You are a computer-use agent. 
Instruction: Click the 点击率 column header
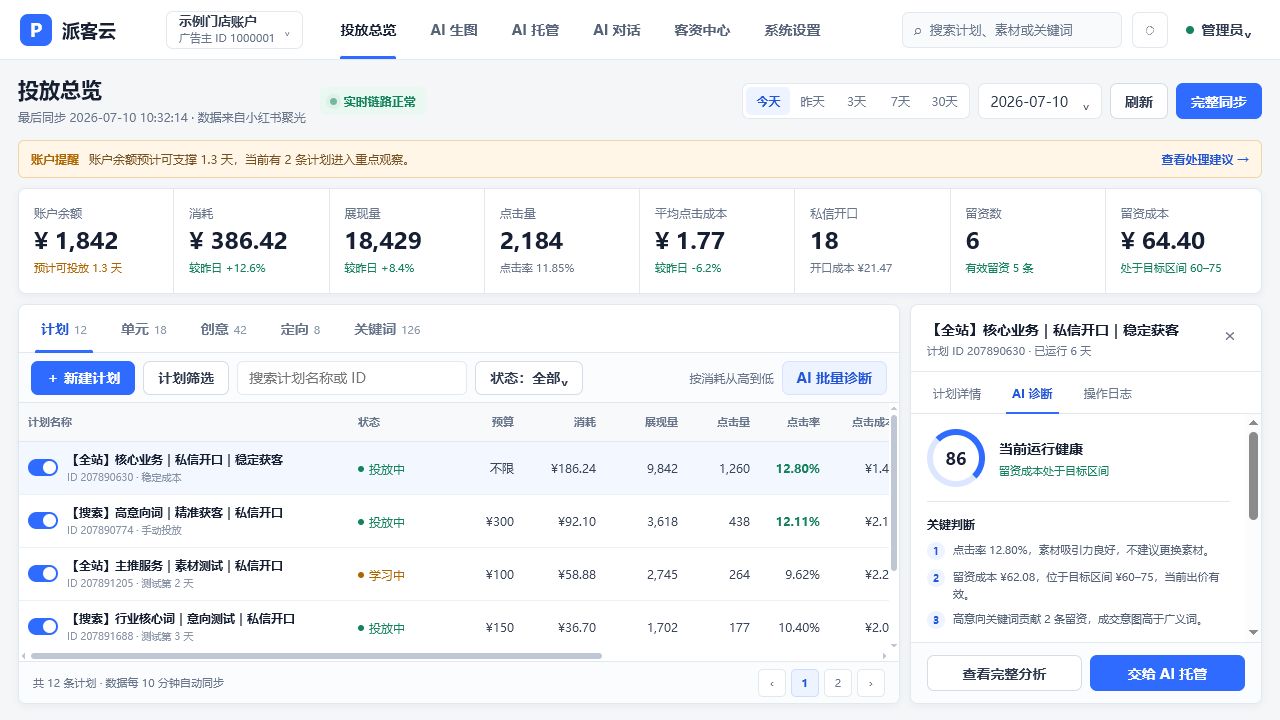point(803,422)
